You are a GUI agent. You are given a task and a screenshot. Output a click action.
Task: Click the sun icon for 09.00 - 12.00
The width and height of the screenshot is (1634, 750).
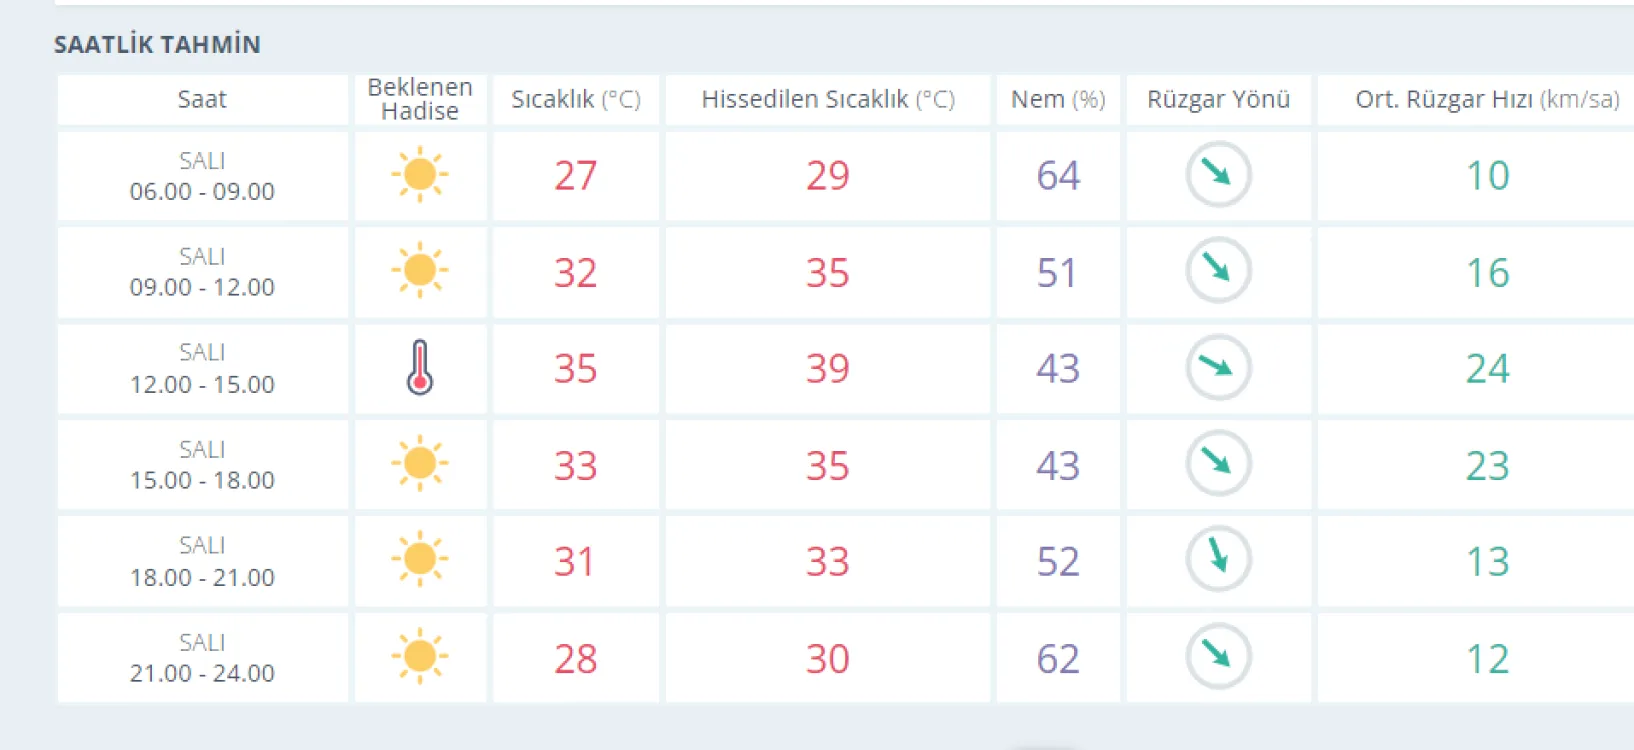pyautogui.click(x=420, y=271)
